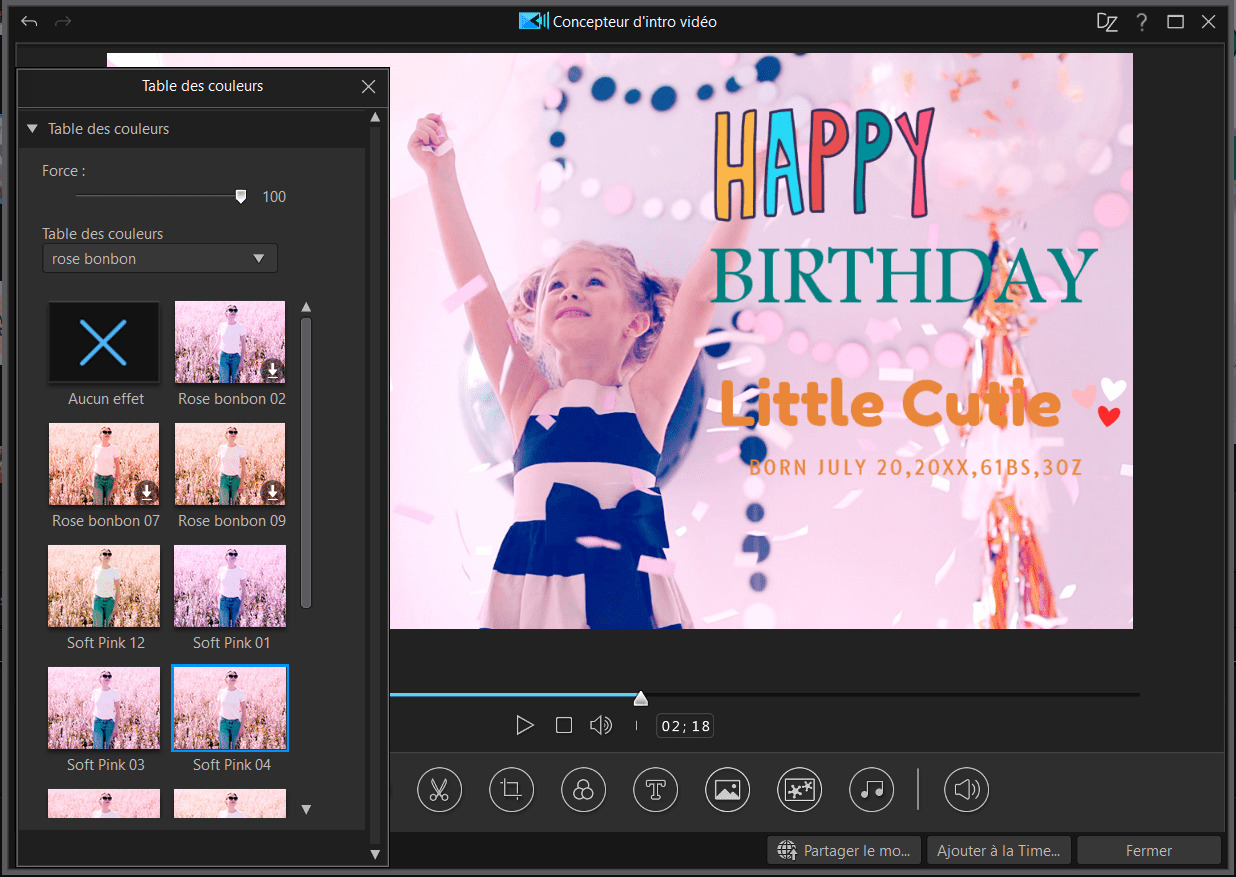The height and width of the screenshot is (877, 1236).
Task: Select the Aucun effet preset
Action: click(104, 343)
